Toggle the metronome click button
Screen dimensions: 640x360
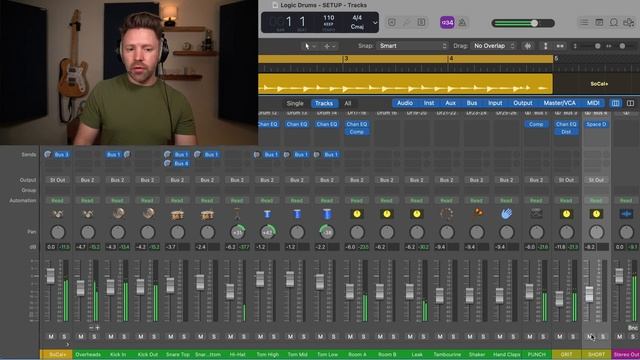pyautogui.click(x=462, y=22)
